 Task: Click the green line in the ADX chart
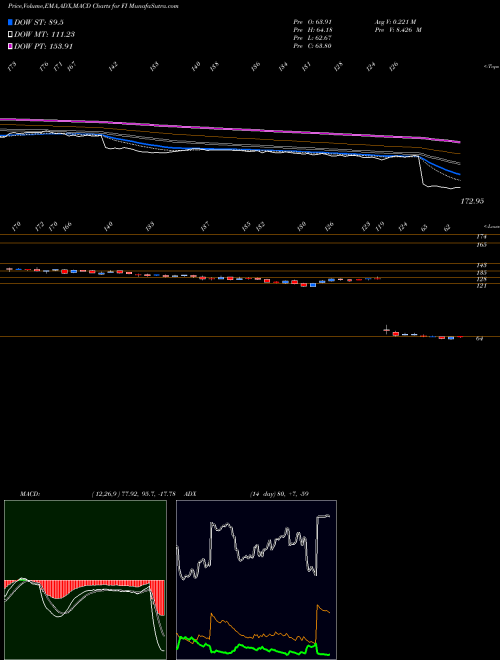[253, 648]
